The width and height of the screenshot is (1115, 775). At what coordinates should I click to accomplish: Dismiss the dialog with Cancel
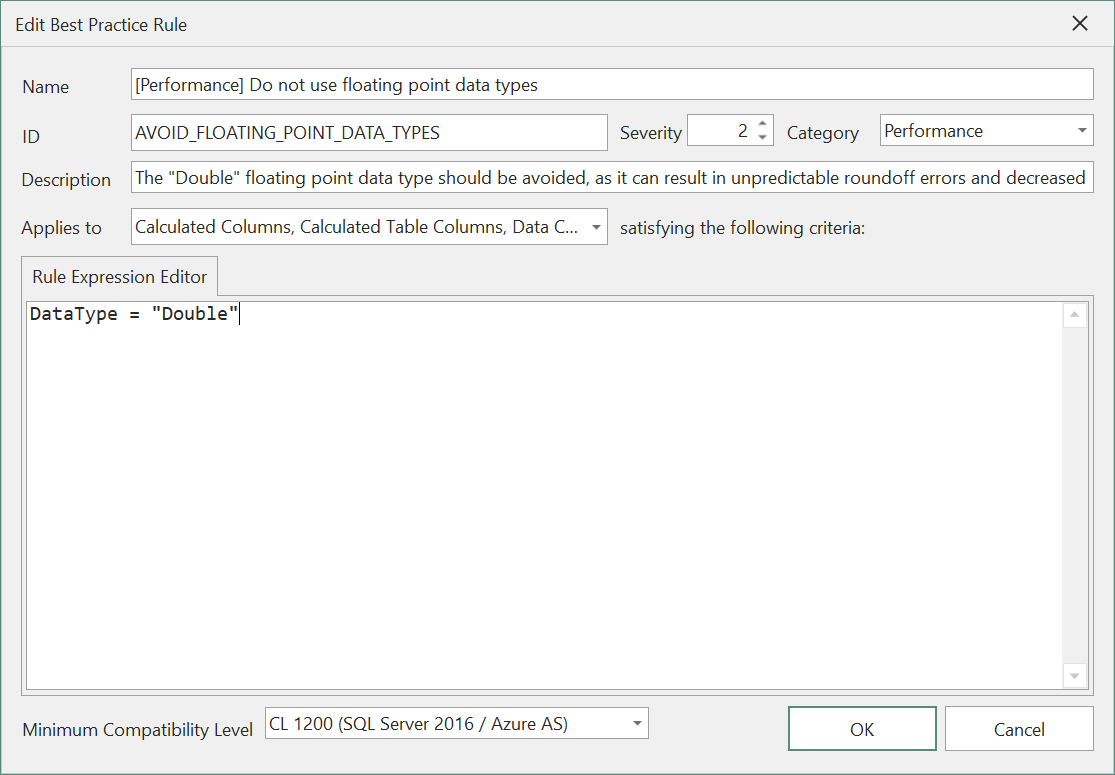click(x=1018, y=728)
